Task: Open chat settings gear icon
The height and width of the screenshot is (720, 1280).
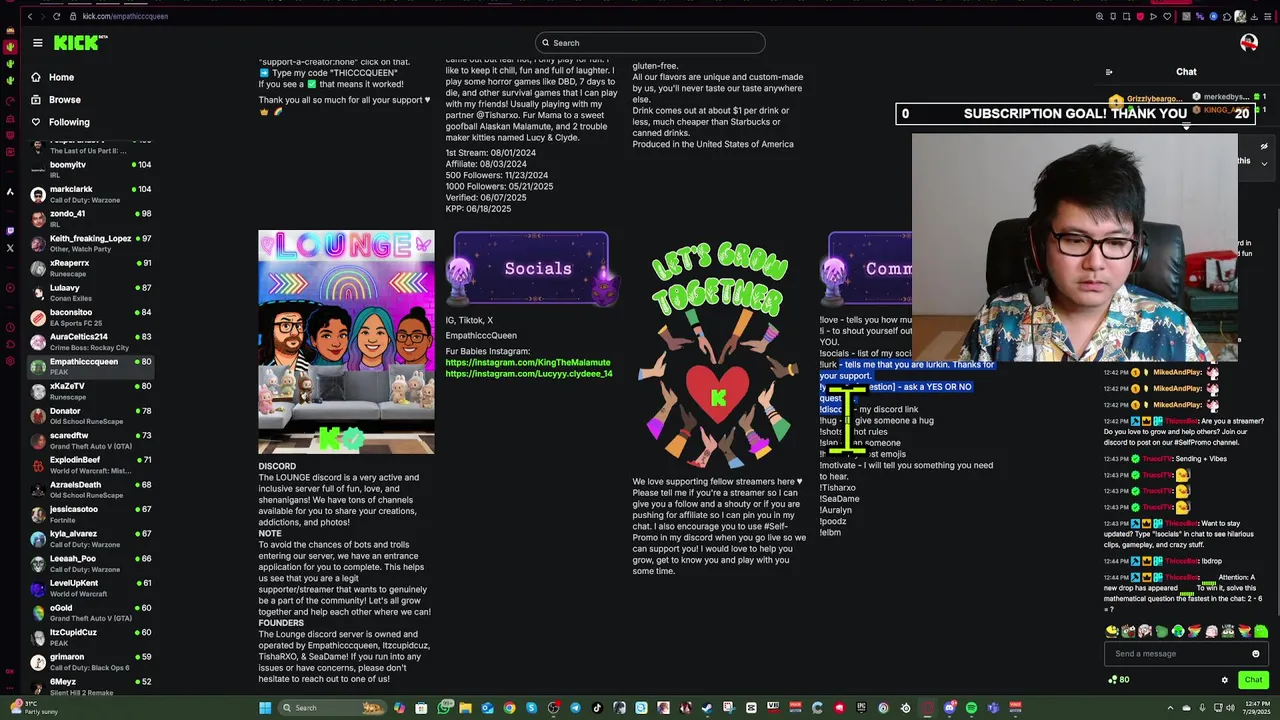Action: (x=1224, y=680)
